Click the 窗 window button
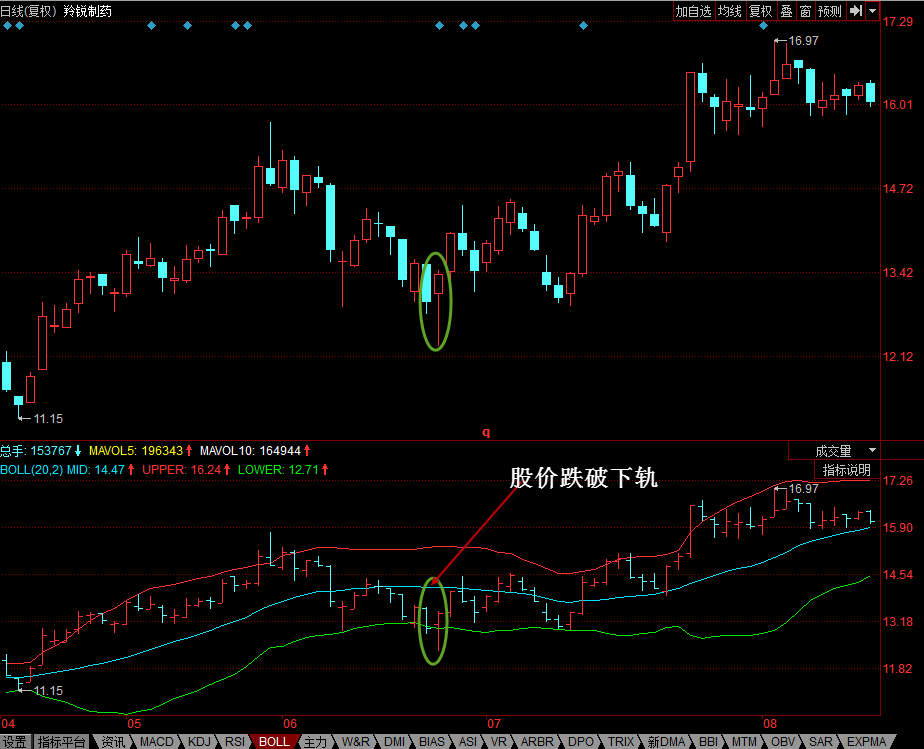924x749 pixels. [x=805, y=11]
